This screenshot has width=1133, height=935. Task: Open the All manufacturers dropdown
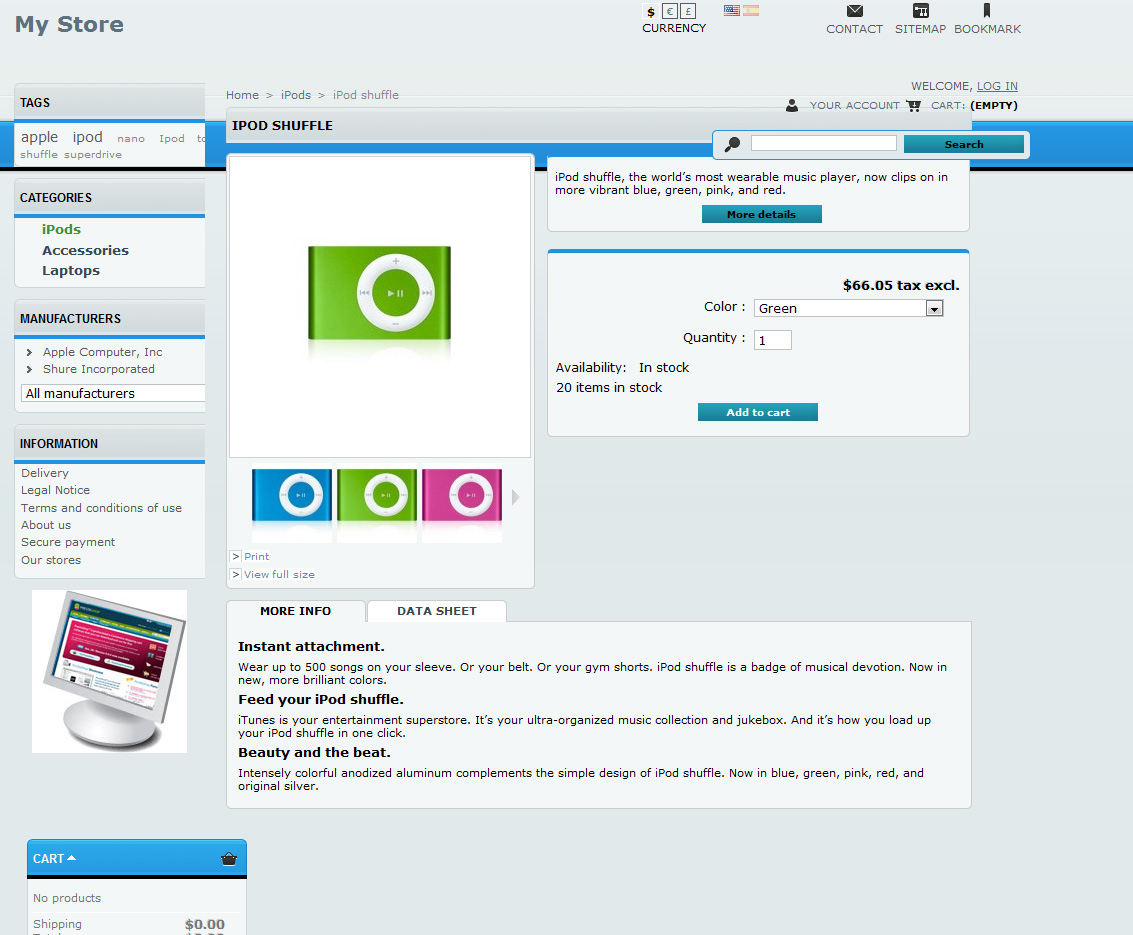tap(113, 393)
